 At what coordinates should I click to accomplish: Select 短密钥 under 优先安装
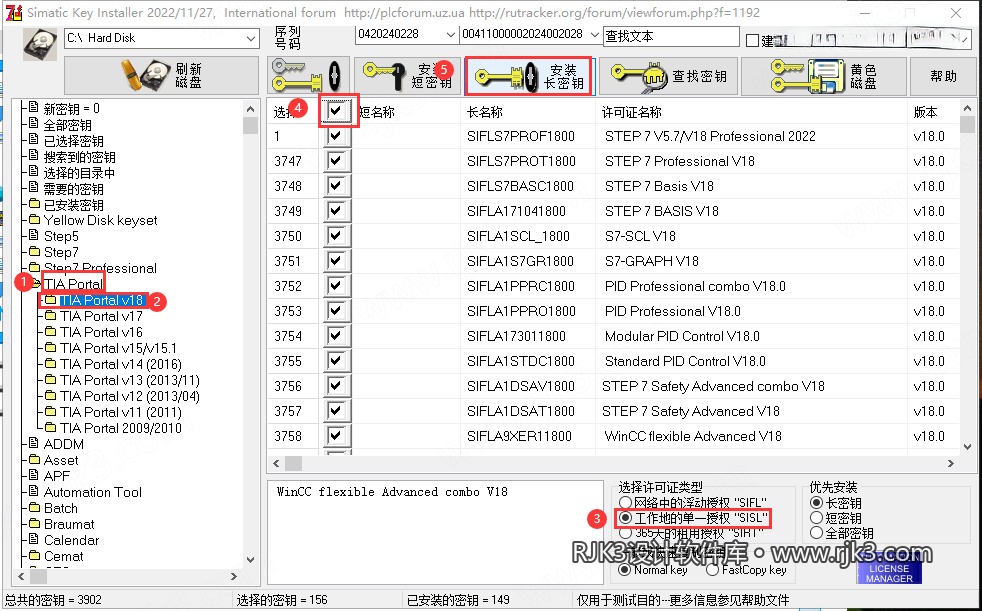(x=816, y=518)
